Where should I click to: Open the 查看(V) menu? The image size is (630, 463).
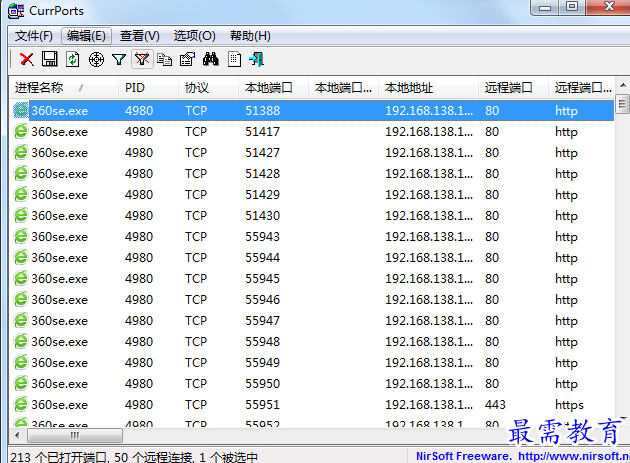[x=139, y=36]
